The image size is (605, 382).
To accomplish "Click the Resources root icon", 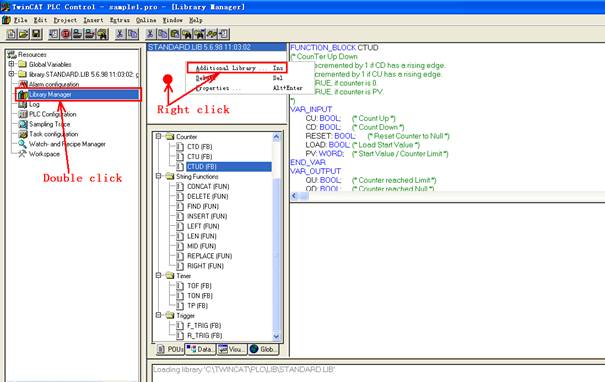I will click(x=12, y=54).
